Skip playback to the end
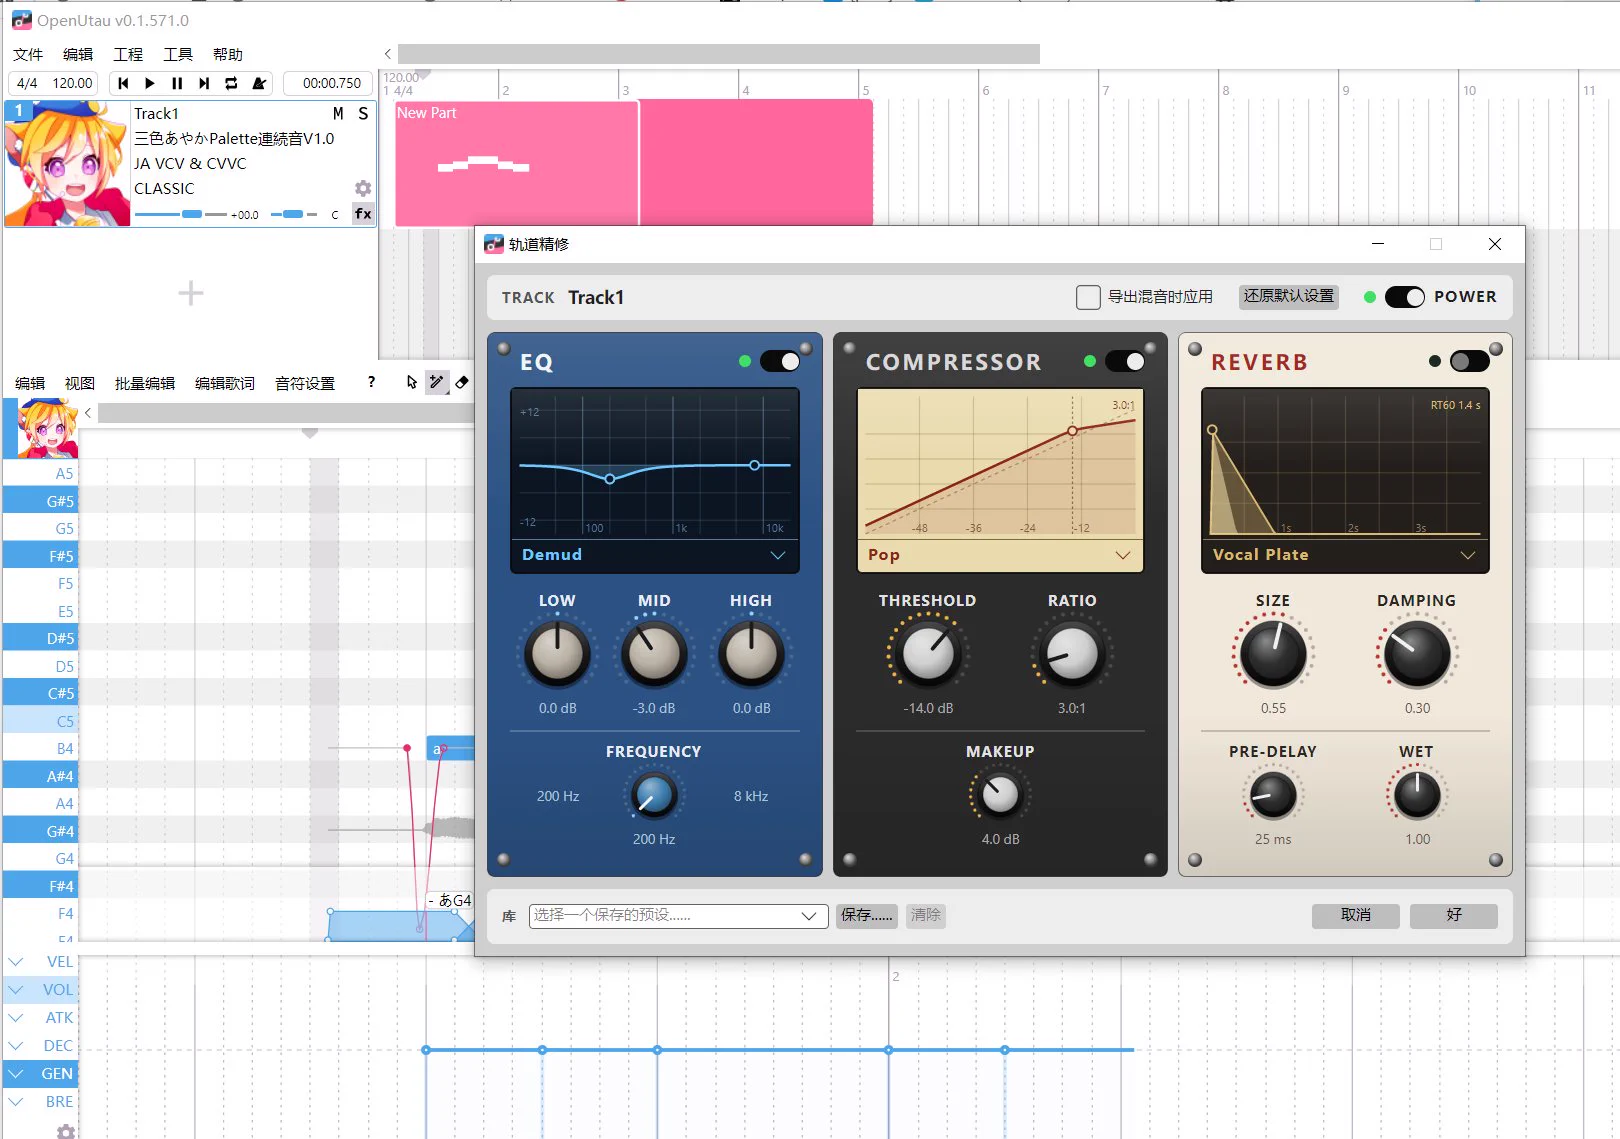Screen dimensions: 1620x1139 [204, 83]
